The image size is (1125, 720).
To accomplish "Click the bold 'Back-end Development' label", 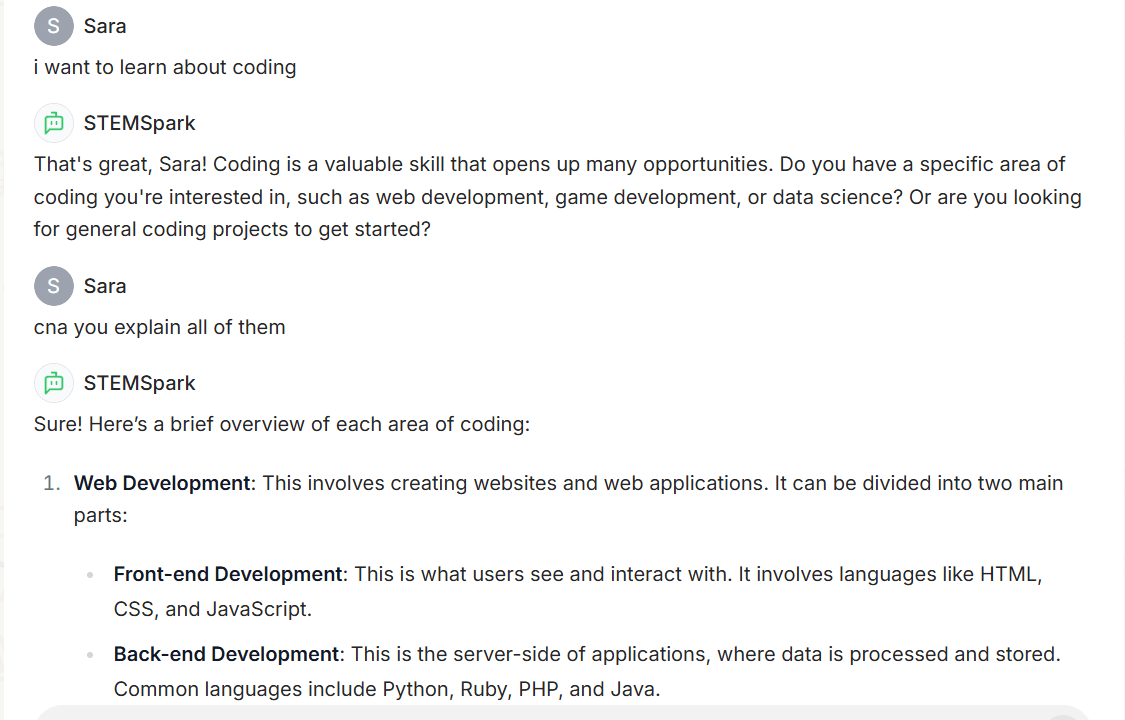I will [226, 654].
